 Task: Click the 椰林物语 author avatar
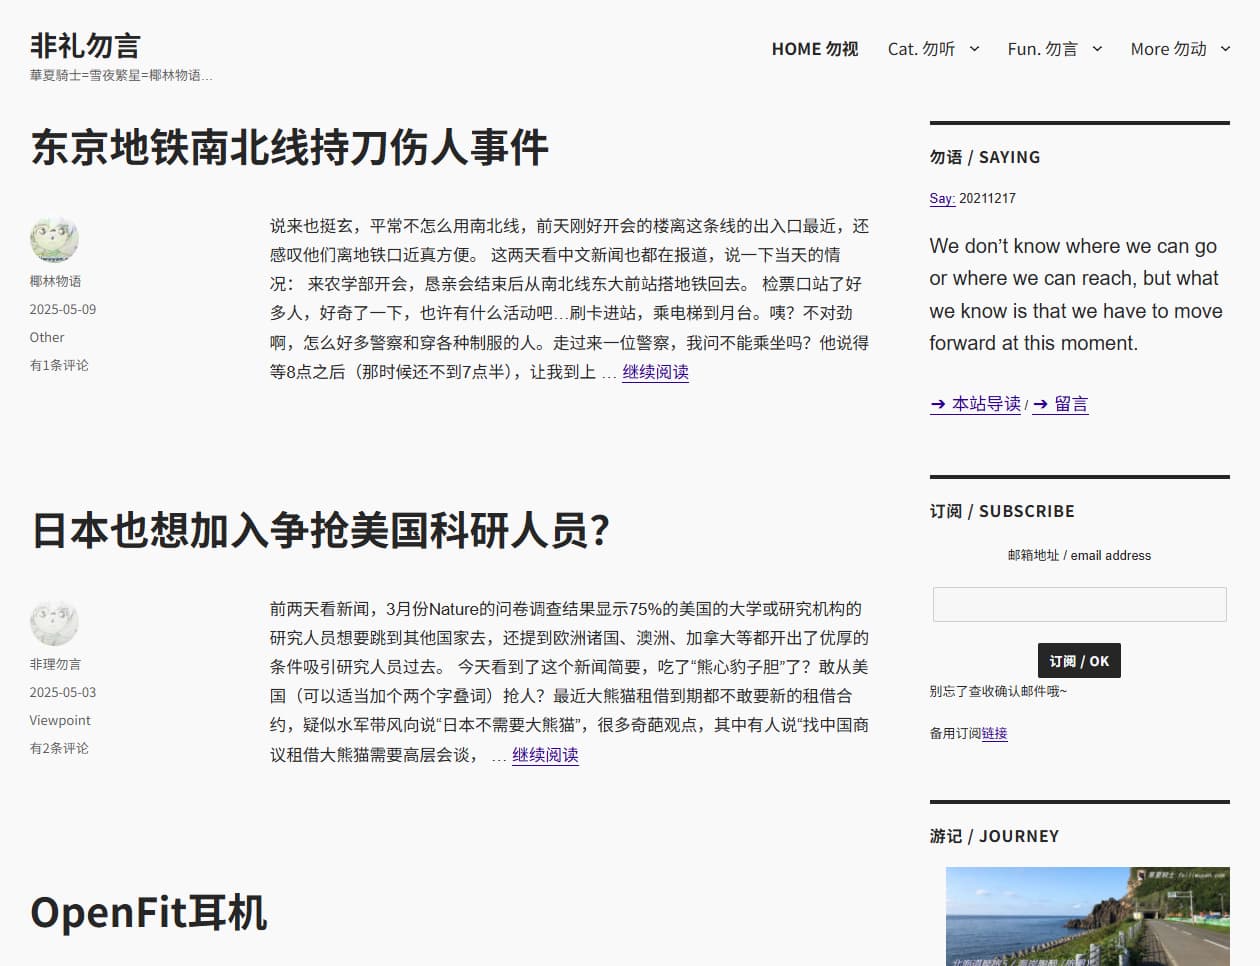tap(54, 238)
